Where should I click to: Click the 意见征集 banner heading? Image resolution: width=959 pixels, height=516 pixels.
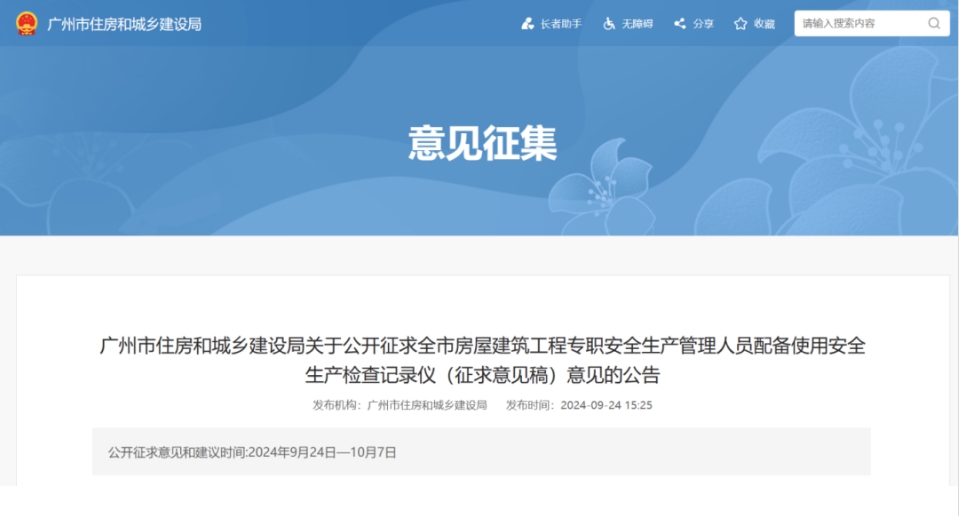(482, 143)
